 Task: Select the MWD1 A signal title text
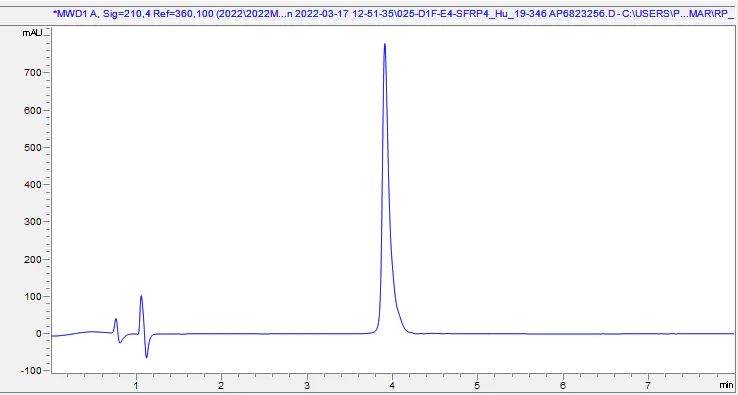coord(393,14)
